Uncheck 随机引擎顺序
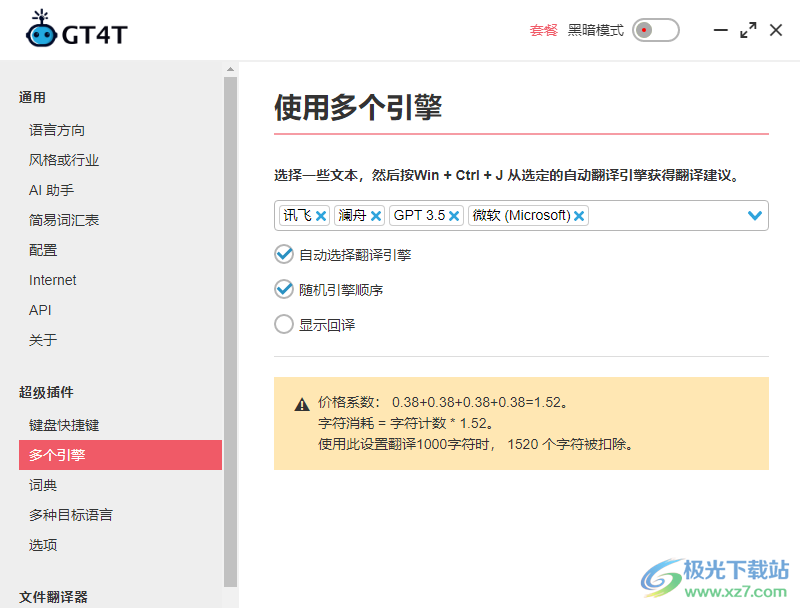The height and width of the screenshot is (608, 800). (283, 289)
